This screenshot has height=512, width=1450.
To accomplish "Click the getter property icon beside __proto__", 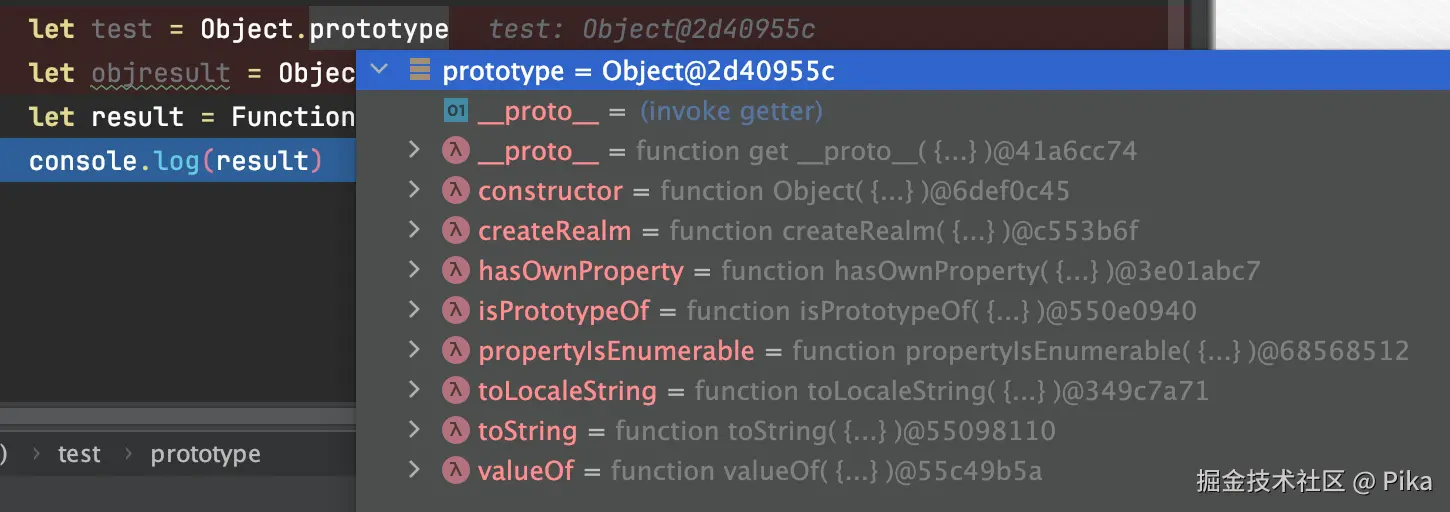I will pyautogui.click(x=455, y=111).
